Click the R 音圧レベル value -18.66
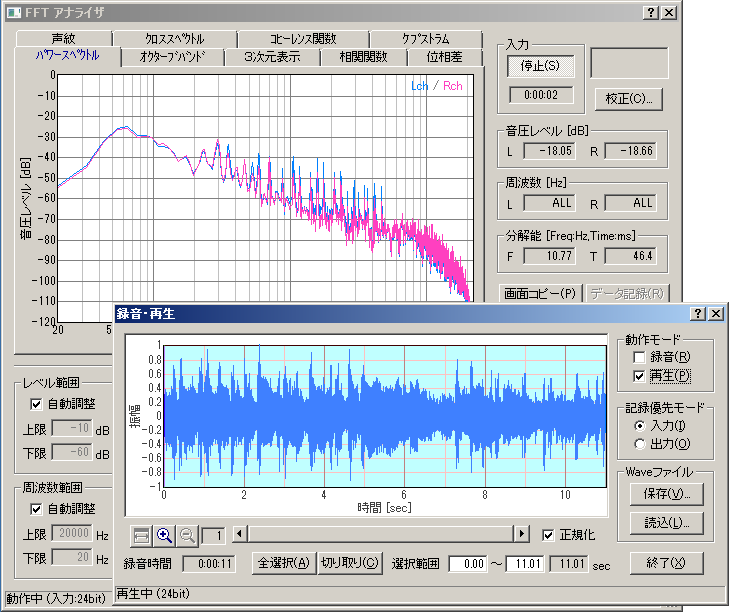The height and width of the screenshot is (612, 729). [x=630, y=151]
